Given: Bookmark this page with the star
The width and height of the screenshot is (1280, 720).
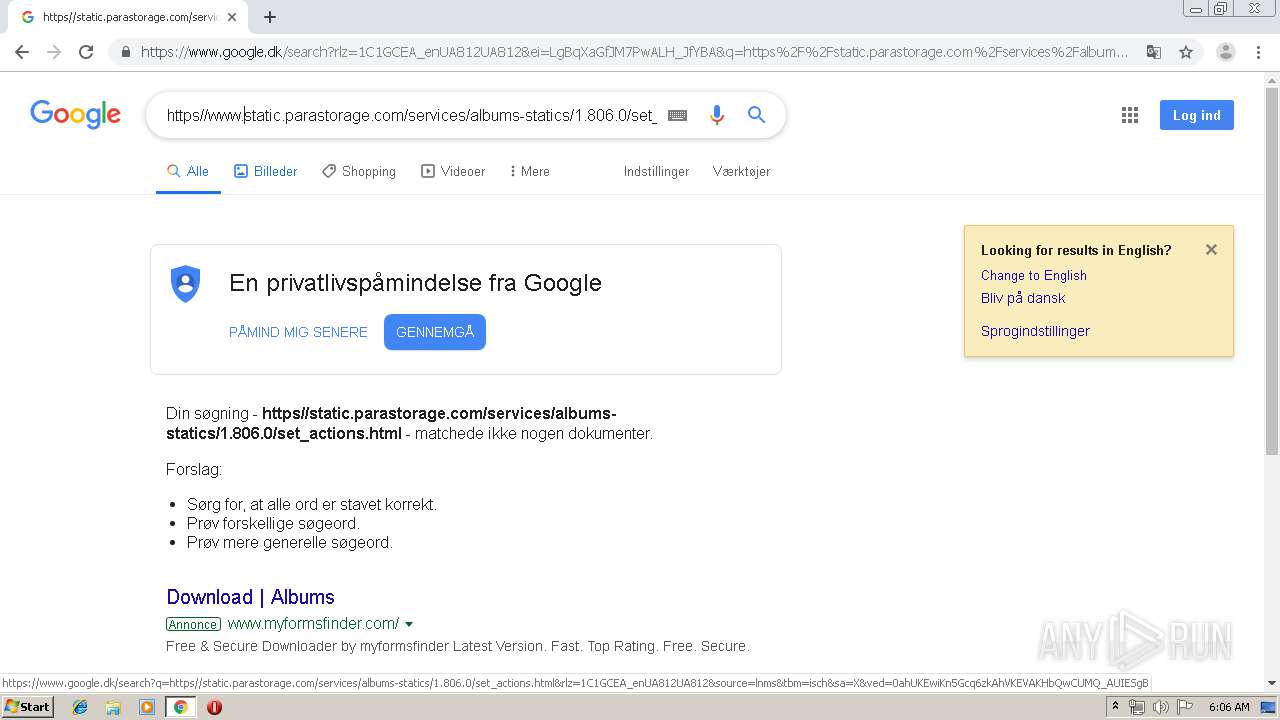Looking at the screenshot, I should pyautogui.click(x=1186, y=52).
